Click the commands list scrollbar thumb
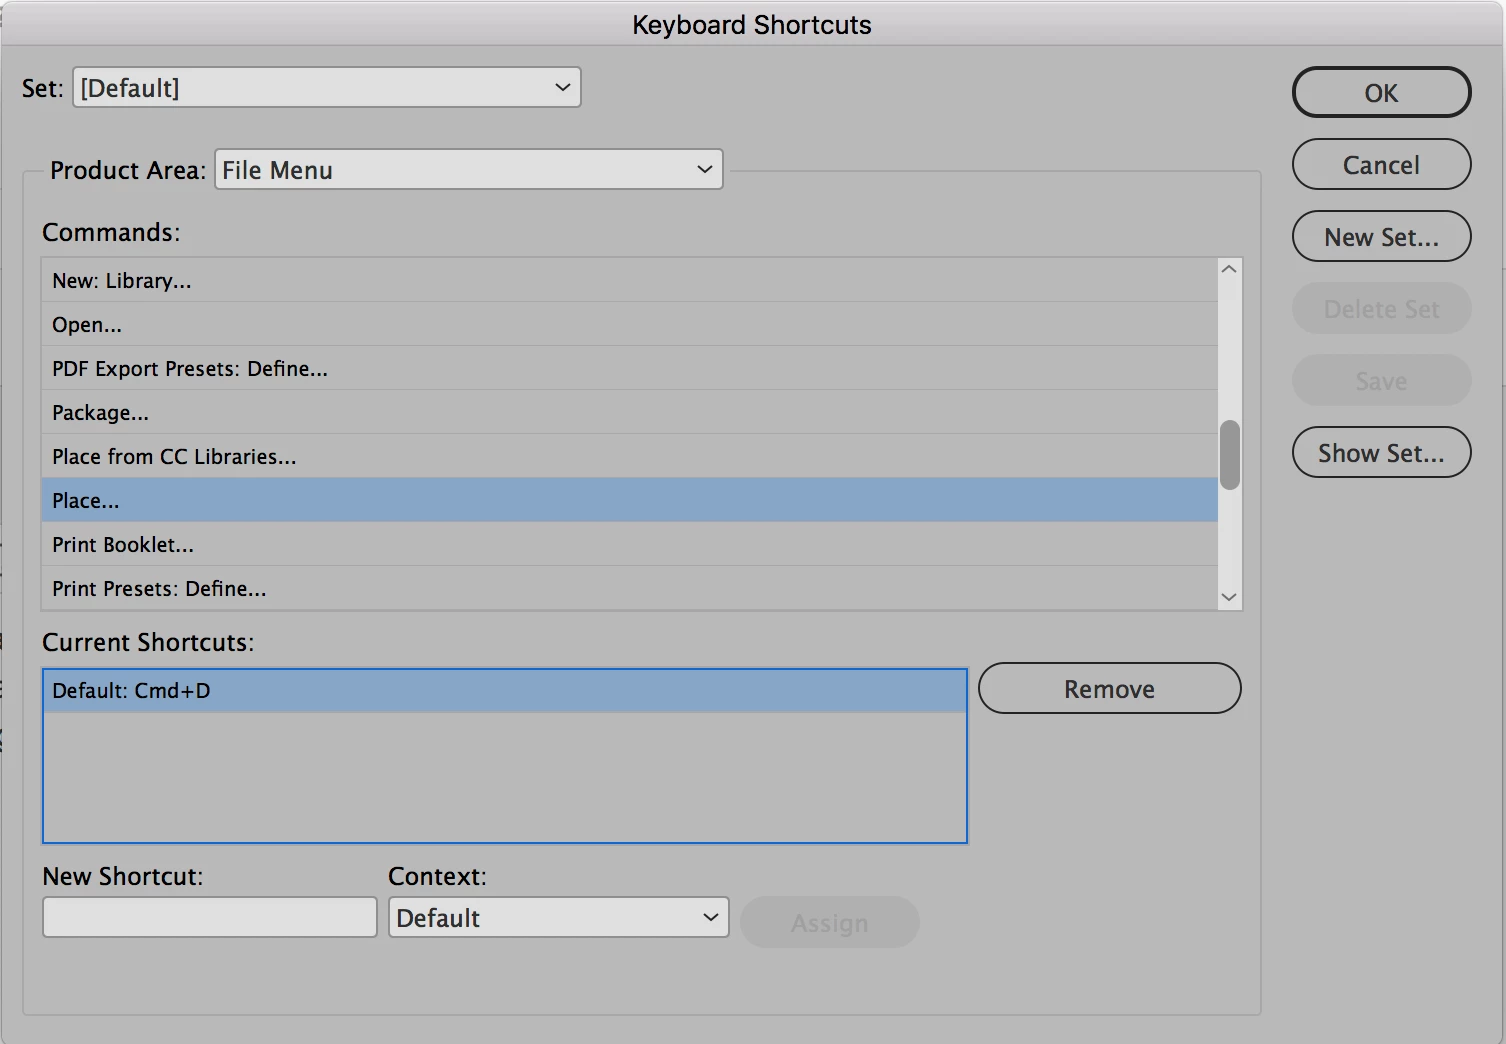1506x1044 pixels. tap(1230, 455)
